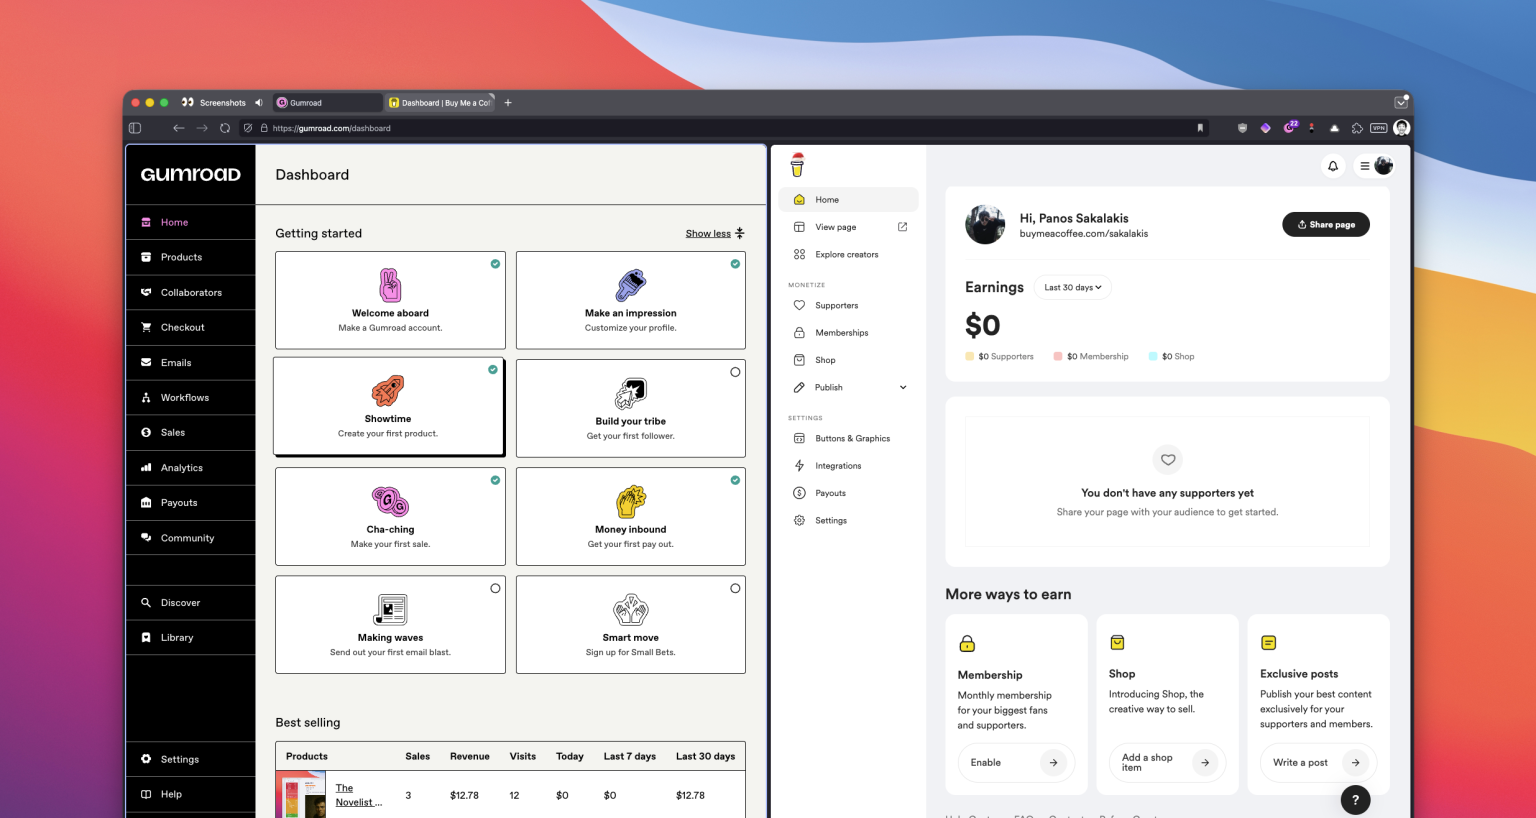Image resolution: width=1536 pixels, height=818 pixels.
Task: Toggle the Smart move completion circle
Action: coord(735,588)
